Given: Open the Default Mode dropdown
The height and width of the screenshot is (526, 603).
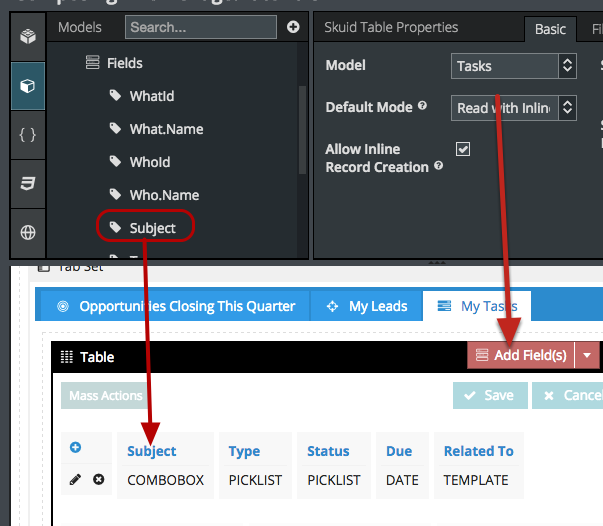Looking at the screenshot, I should pos(513,107).
